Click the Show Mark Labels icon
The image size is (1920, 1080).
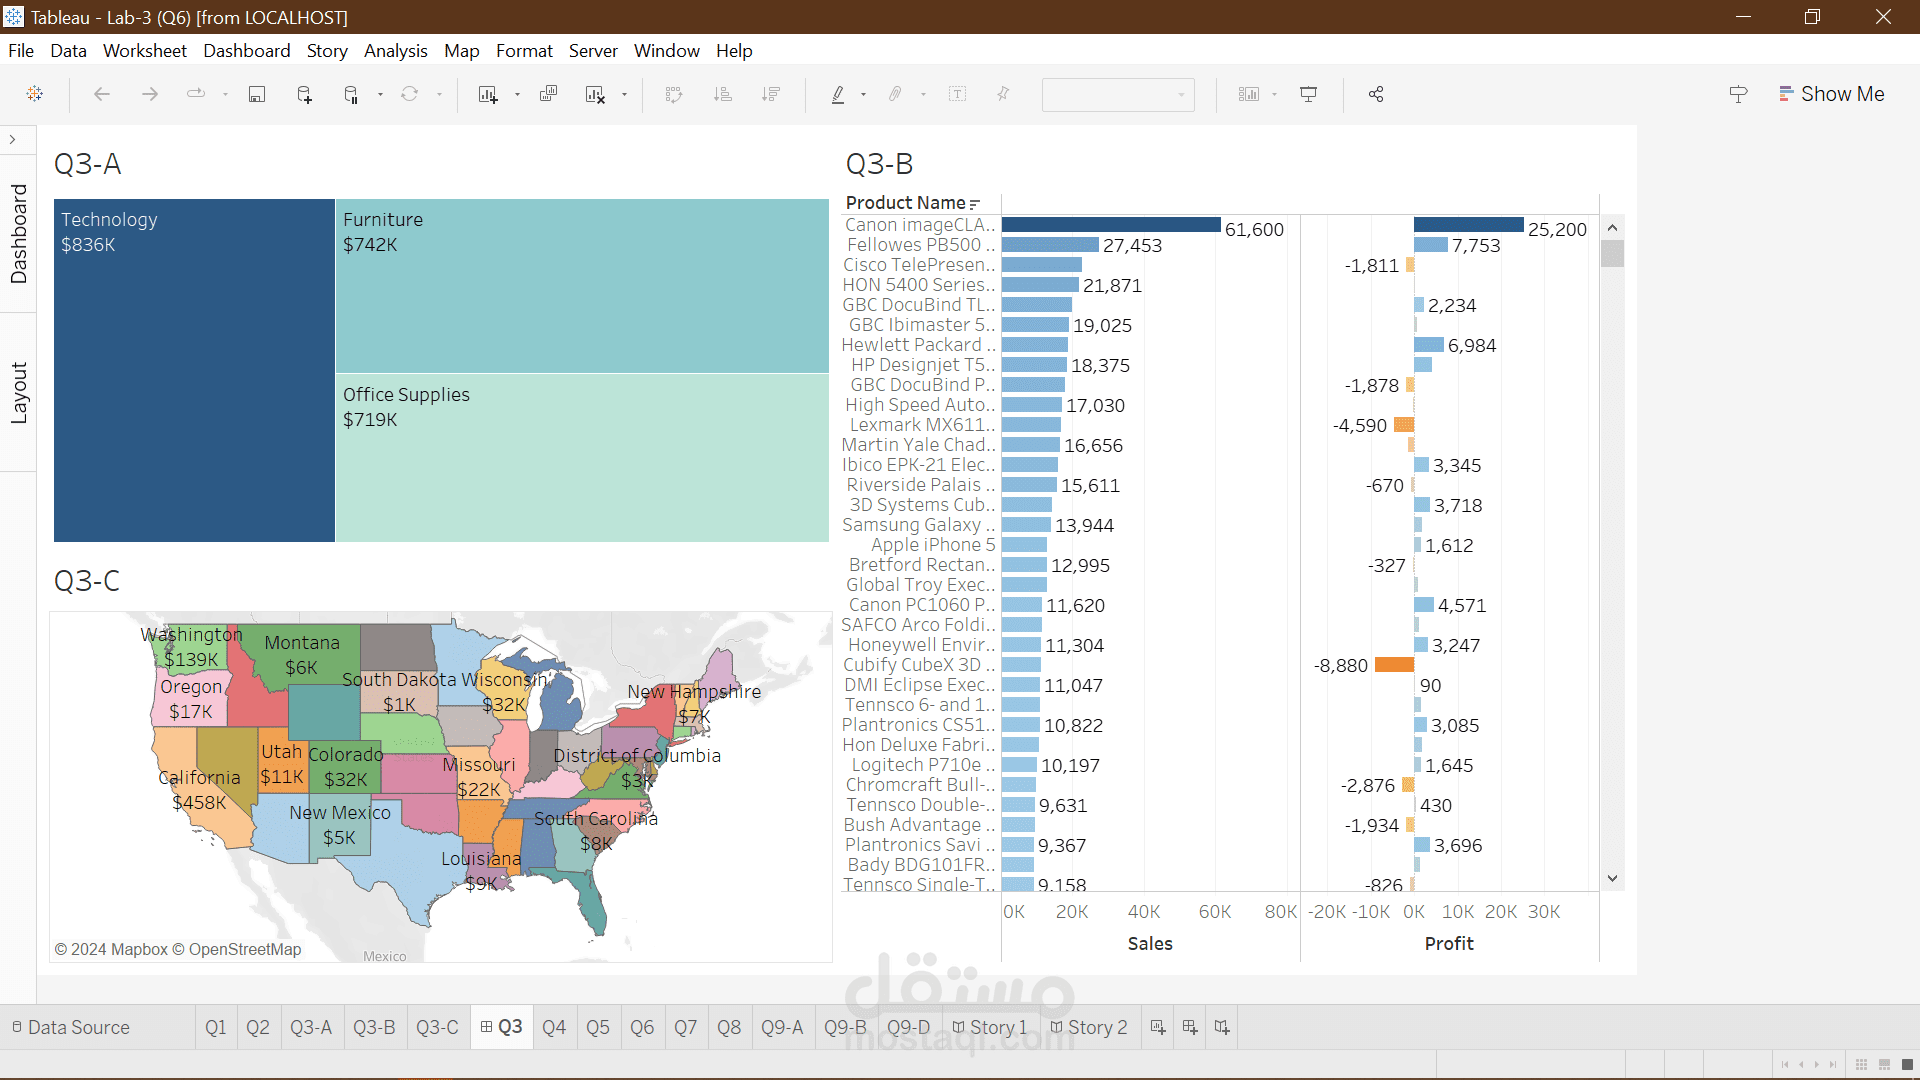(958, 94)
